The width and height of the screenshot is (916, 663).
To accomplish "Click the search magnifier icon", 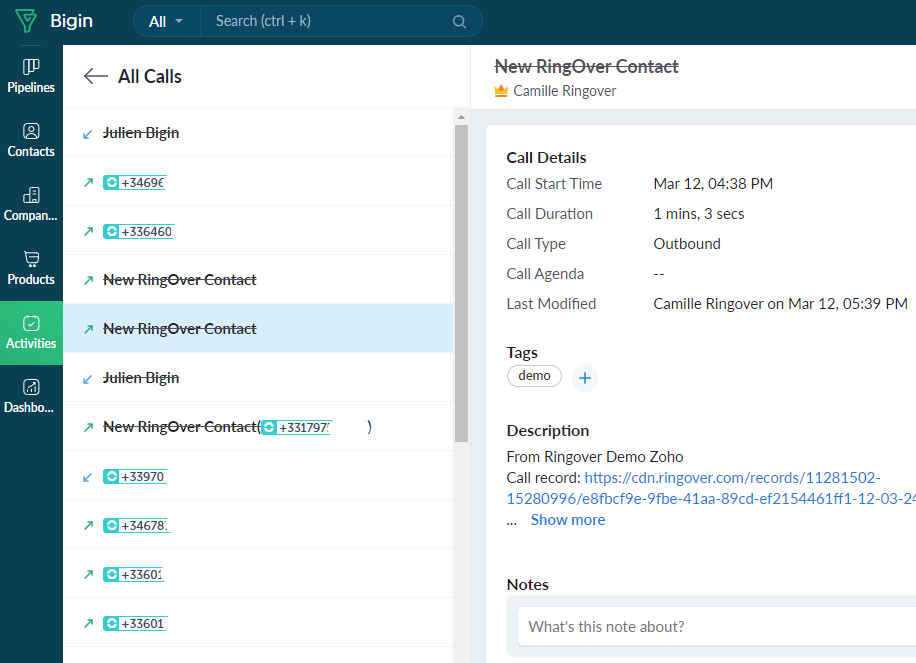I will point(459,22).
